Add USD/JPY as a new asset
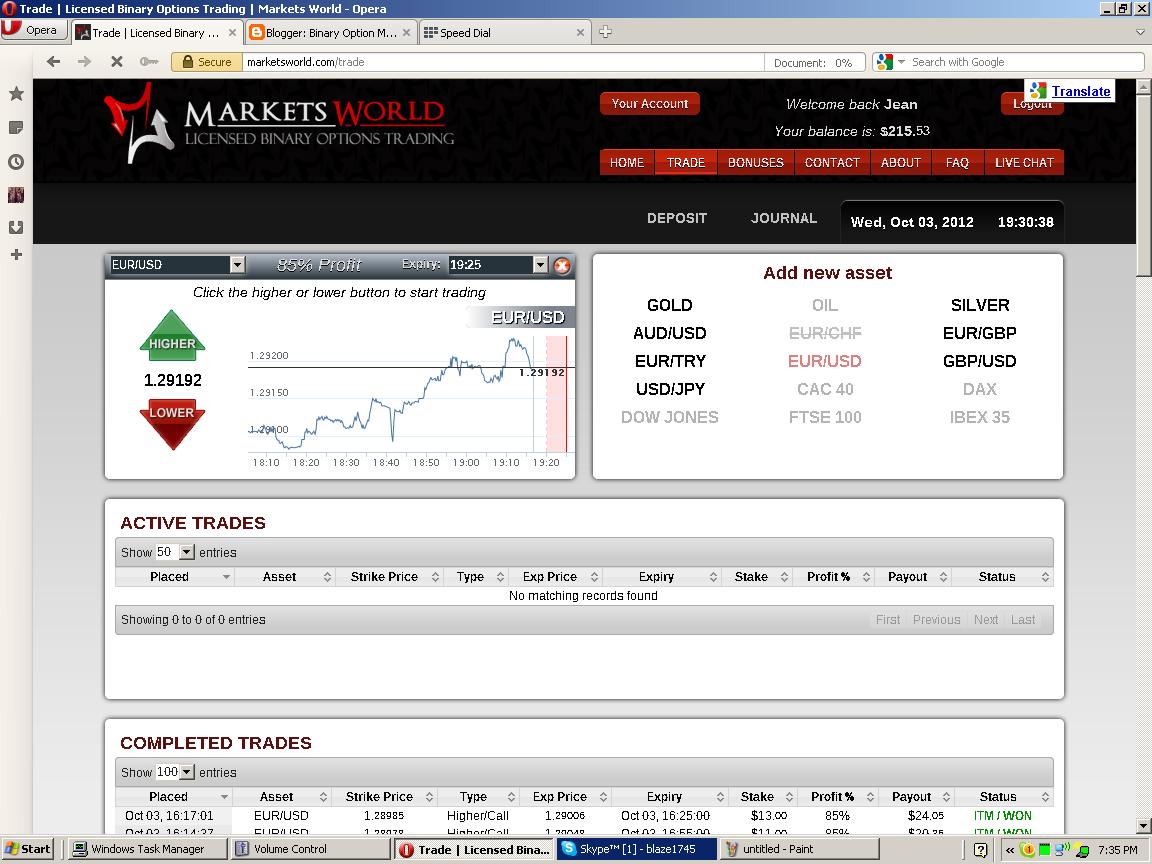This screenshot has width=1152, height=864. coord(669,389)
